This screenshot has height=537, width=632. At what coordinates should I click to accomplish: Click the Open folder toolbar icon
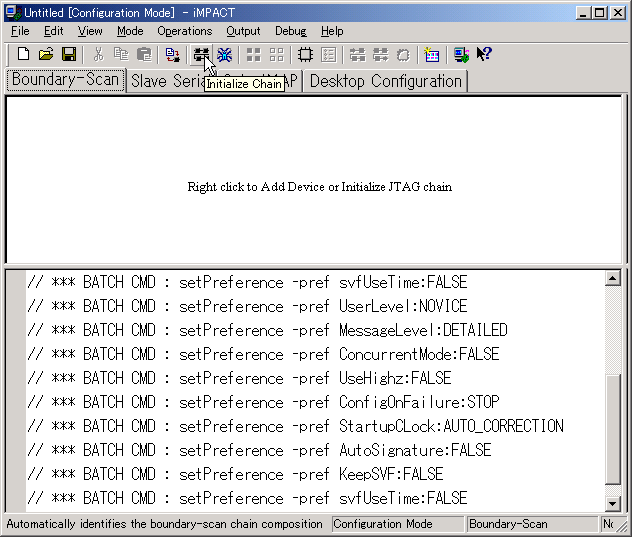[x=46, y=55]
